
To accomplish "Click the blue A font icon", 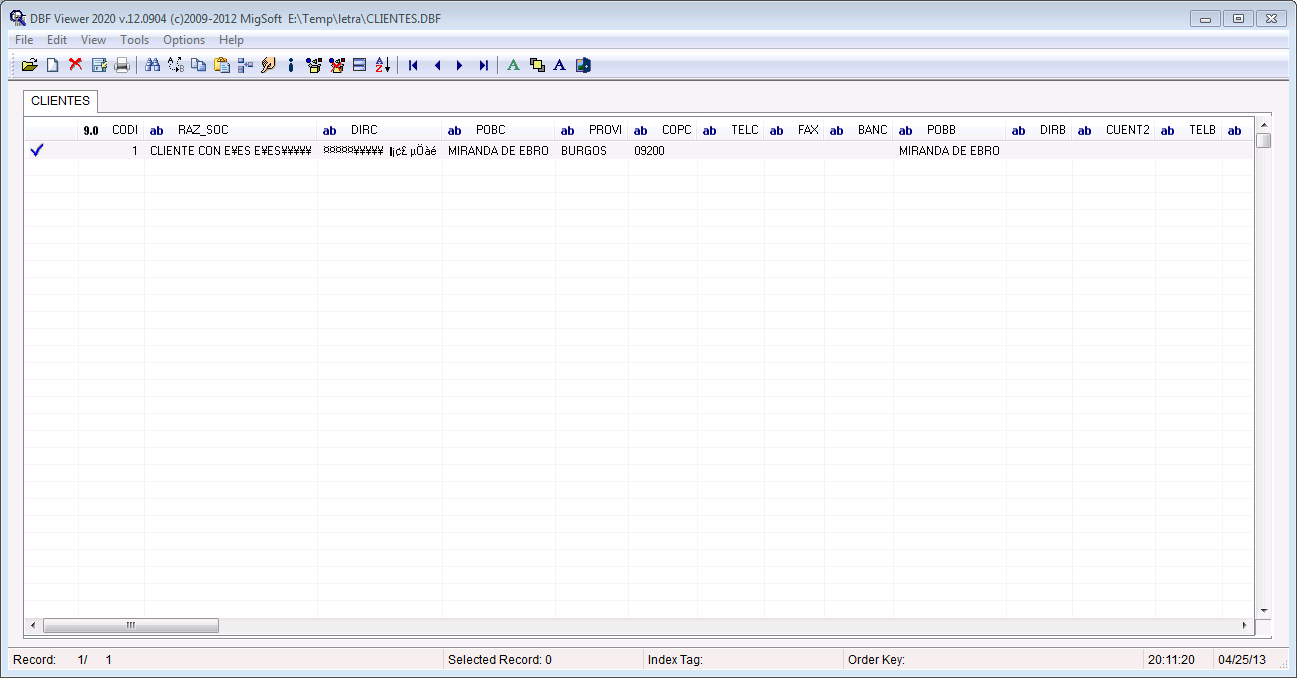I will point(560,65).
